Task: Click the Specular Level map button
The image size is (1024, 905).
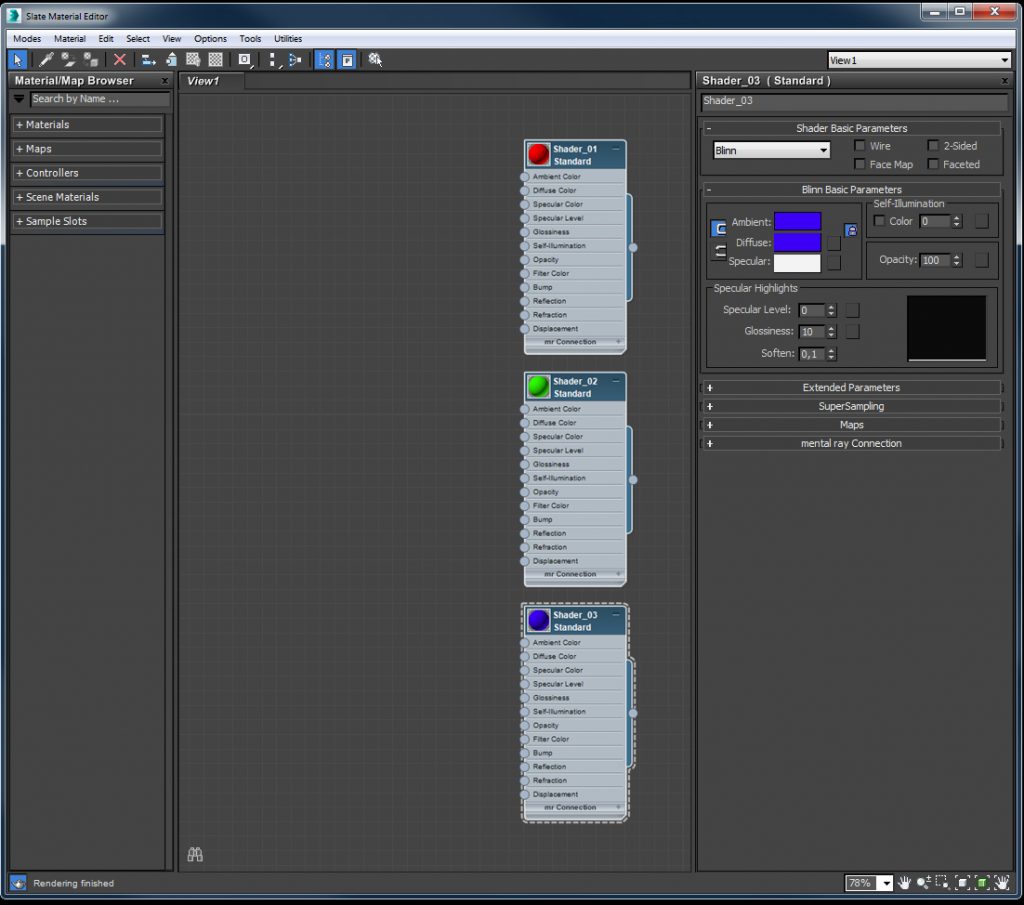Action: (x=852, y=310)
